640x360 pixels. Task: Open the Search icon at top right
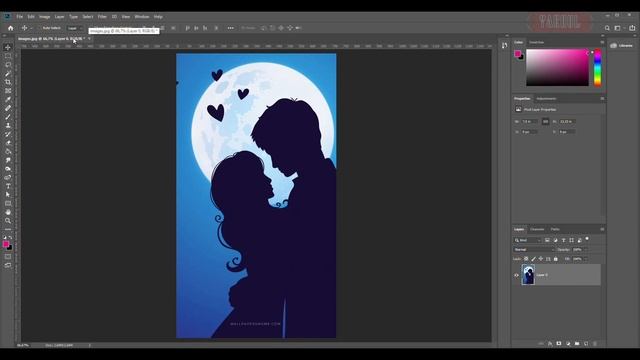coord(607,28)
